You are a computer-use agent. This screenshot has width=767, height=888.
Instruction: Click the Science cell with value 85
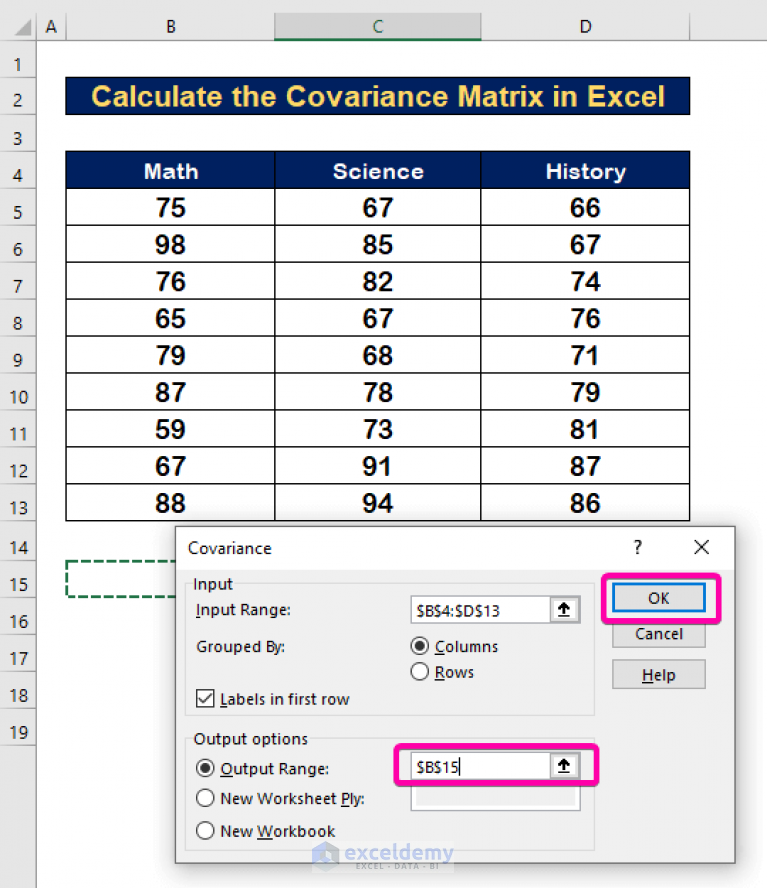coord(378,244)
